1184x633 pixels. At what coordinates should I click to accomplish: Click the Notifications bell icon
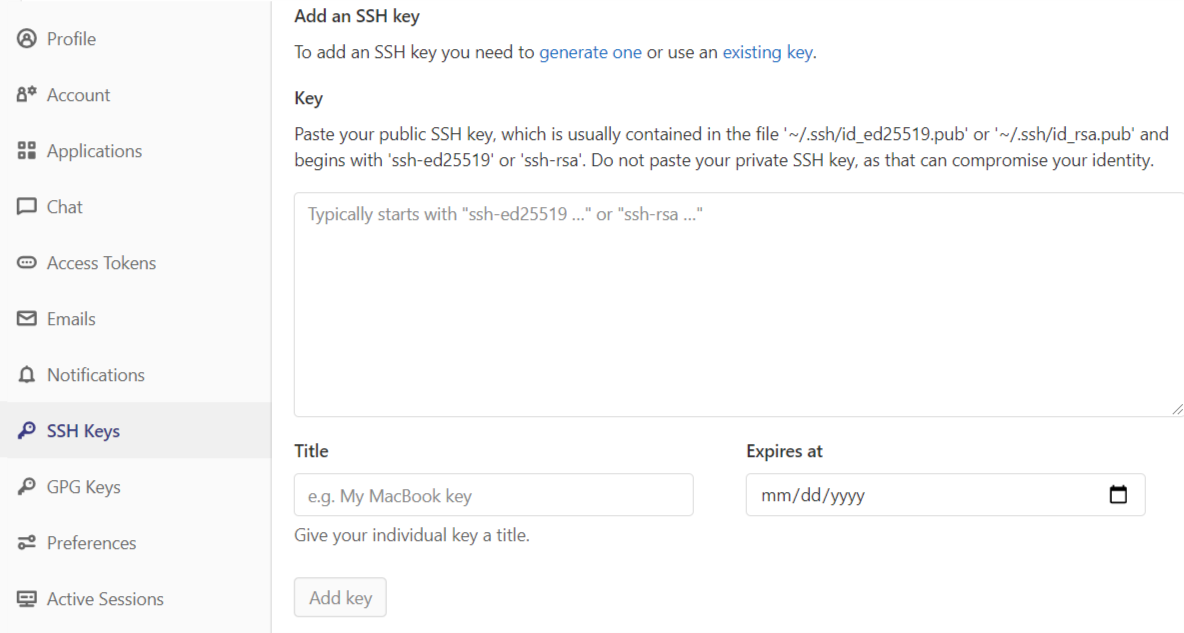tap(27, 375)
